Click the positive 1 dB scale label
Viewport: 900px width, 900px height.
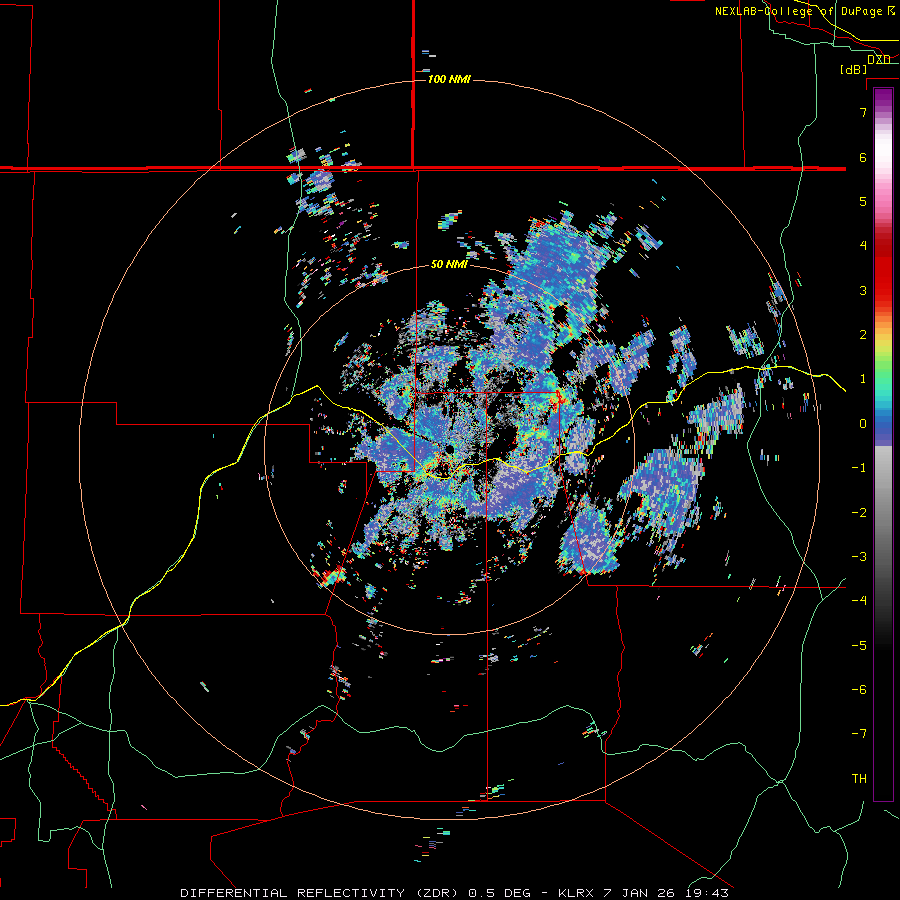tap(863, 379)
